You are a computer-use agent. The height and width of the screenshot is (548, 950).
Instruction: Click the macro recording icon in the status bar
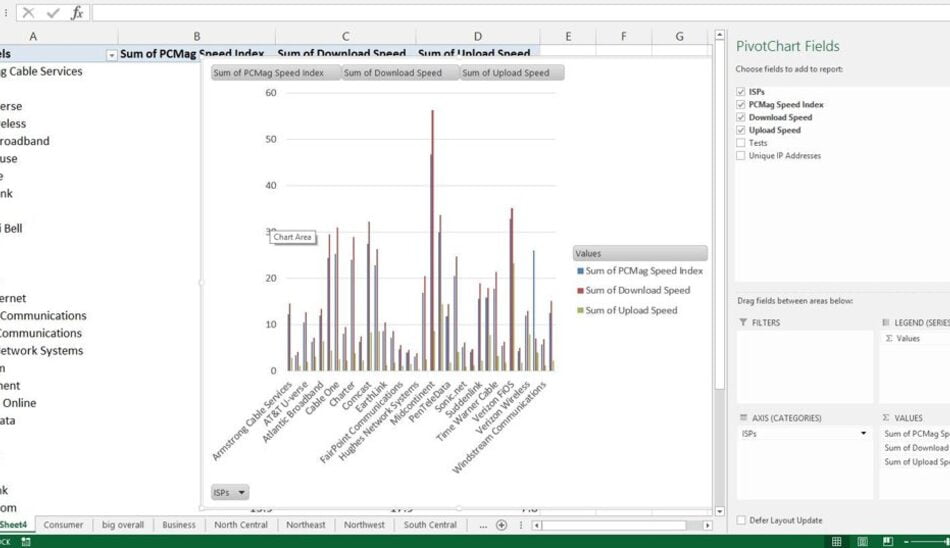pyautogui.click(x=26, y=541)
